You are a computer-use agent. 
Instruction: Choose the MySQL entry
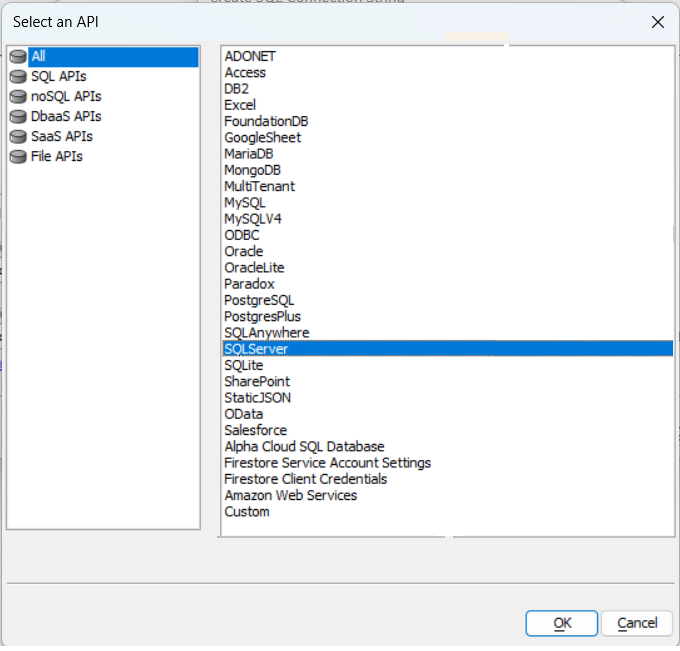[x=245, y=203]
